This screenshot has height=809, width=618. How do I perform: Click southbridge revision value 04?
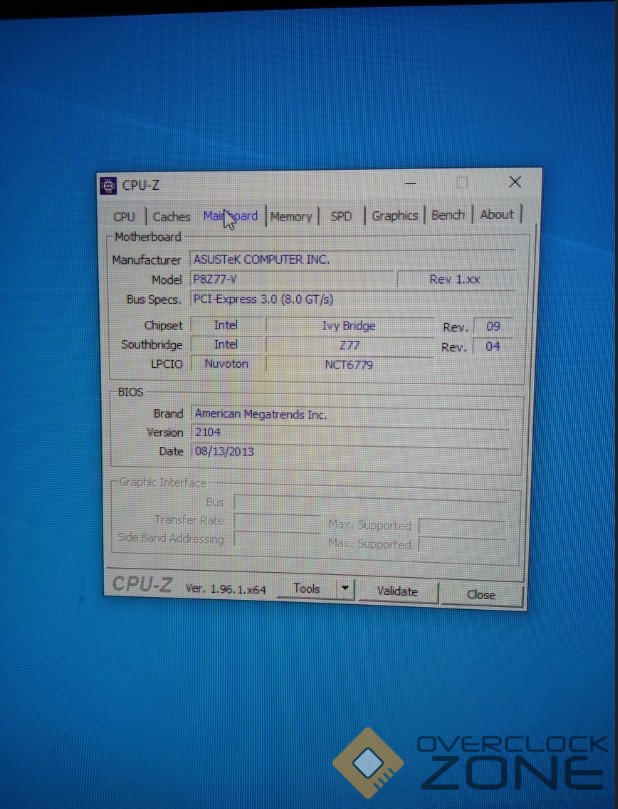[492, 346]
